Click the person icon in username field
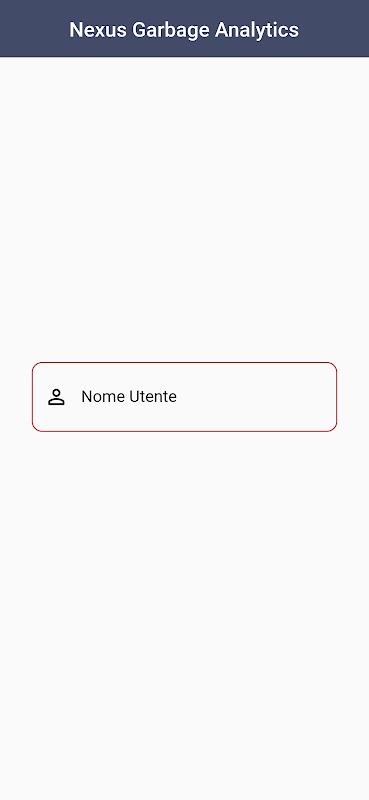 (x=56, y=397)
